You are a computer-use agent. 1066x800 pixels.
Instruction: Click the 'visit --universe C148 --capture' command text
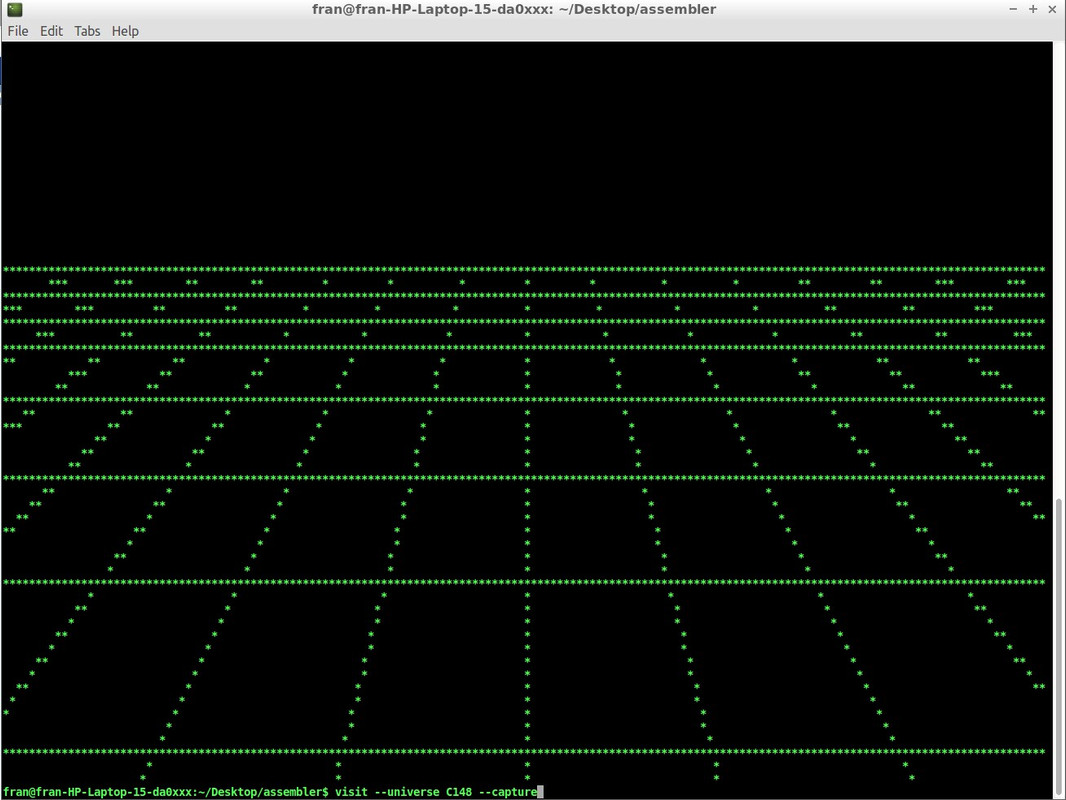pos(436,792)
